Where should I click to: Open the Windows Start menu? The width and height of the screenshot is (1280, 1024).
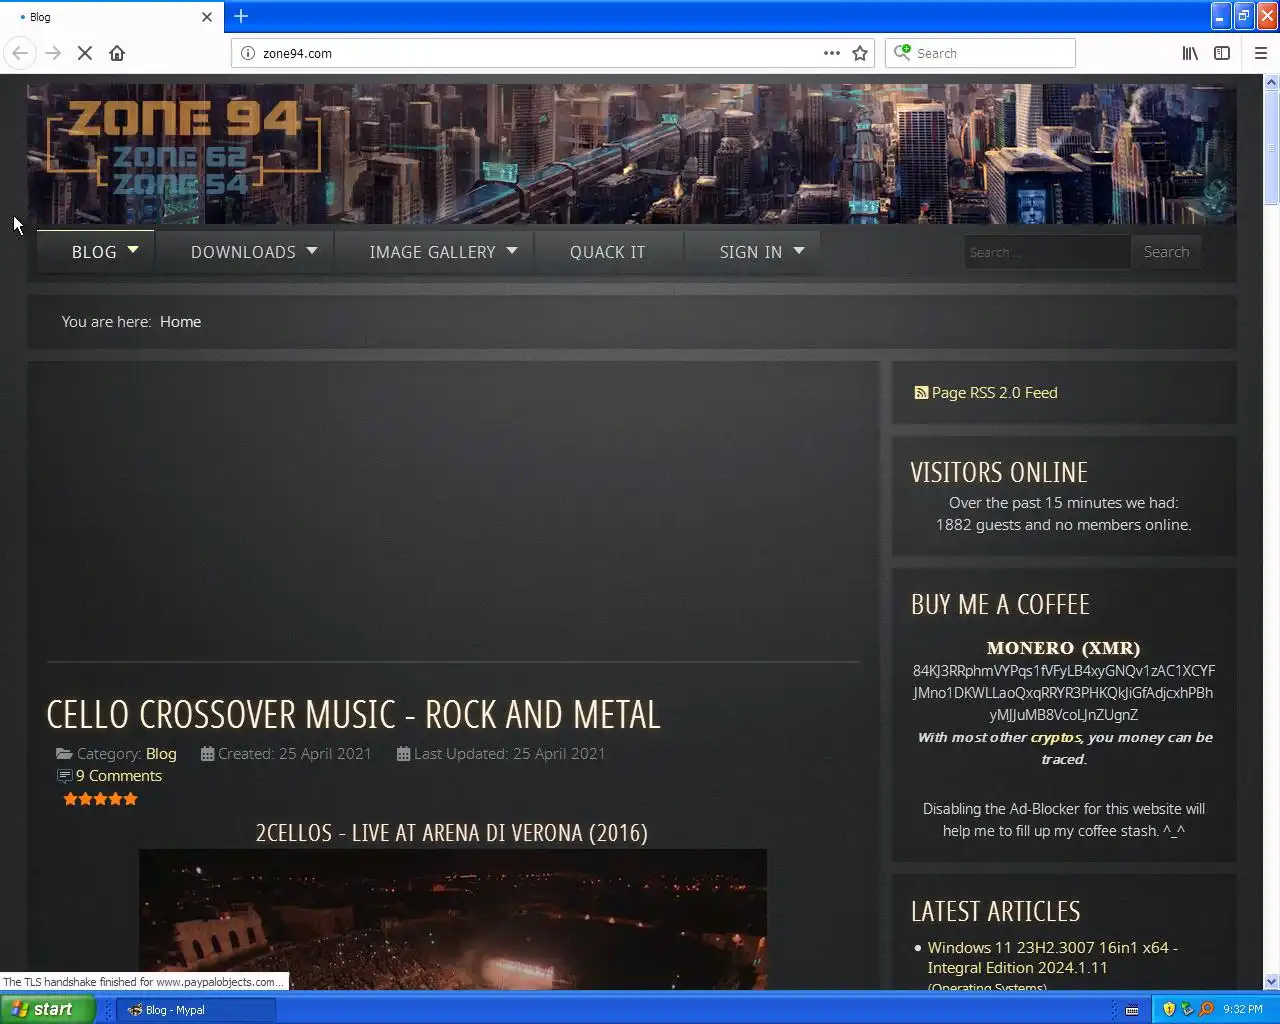pyautogui.click(x=48, y=1009)
